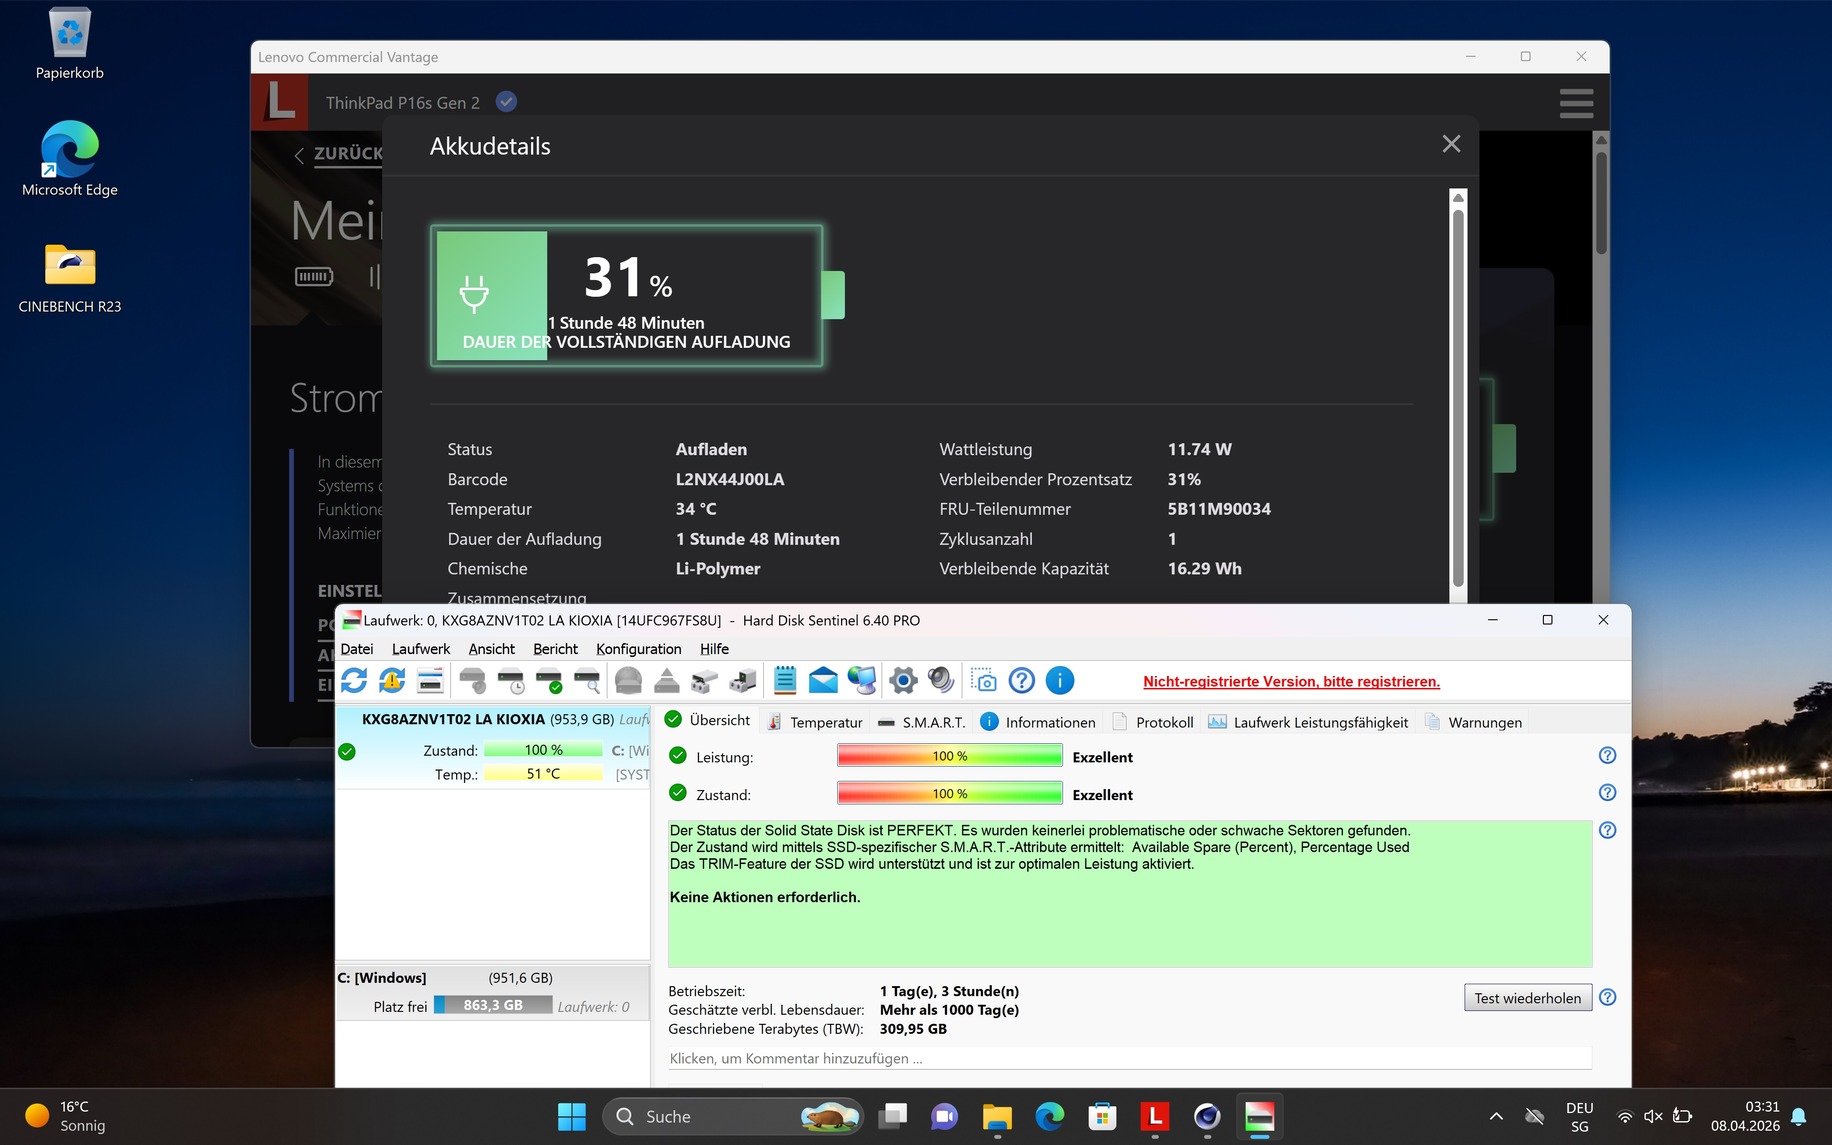1832x1145 pixels.
Task: Open the notification bell in system tray
Action: [x=1798, y=1116]
